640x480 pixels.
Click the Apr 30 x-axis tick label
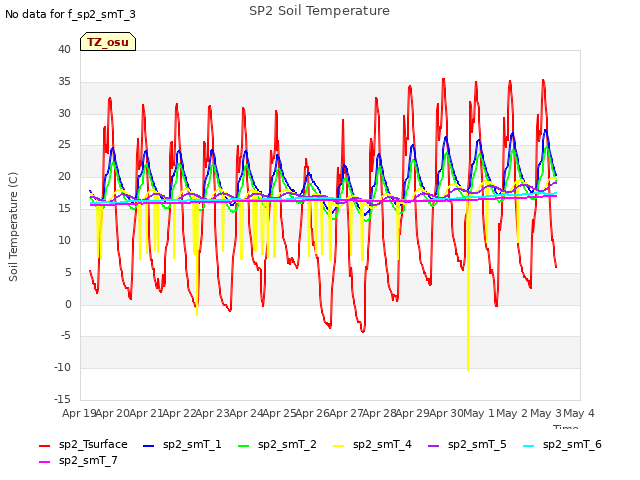click(x=446, y=413)
